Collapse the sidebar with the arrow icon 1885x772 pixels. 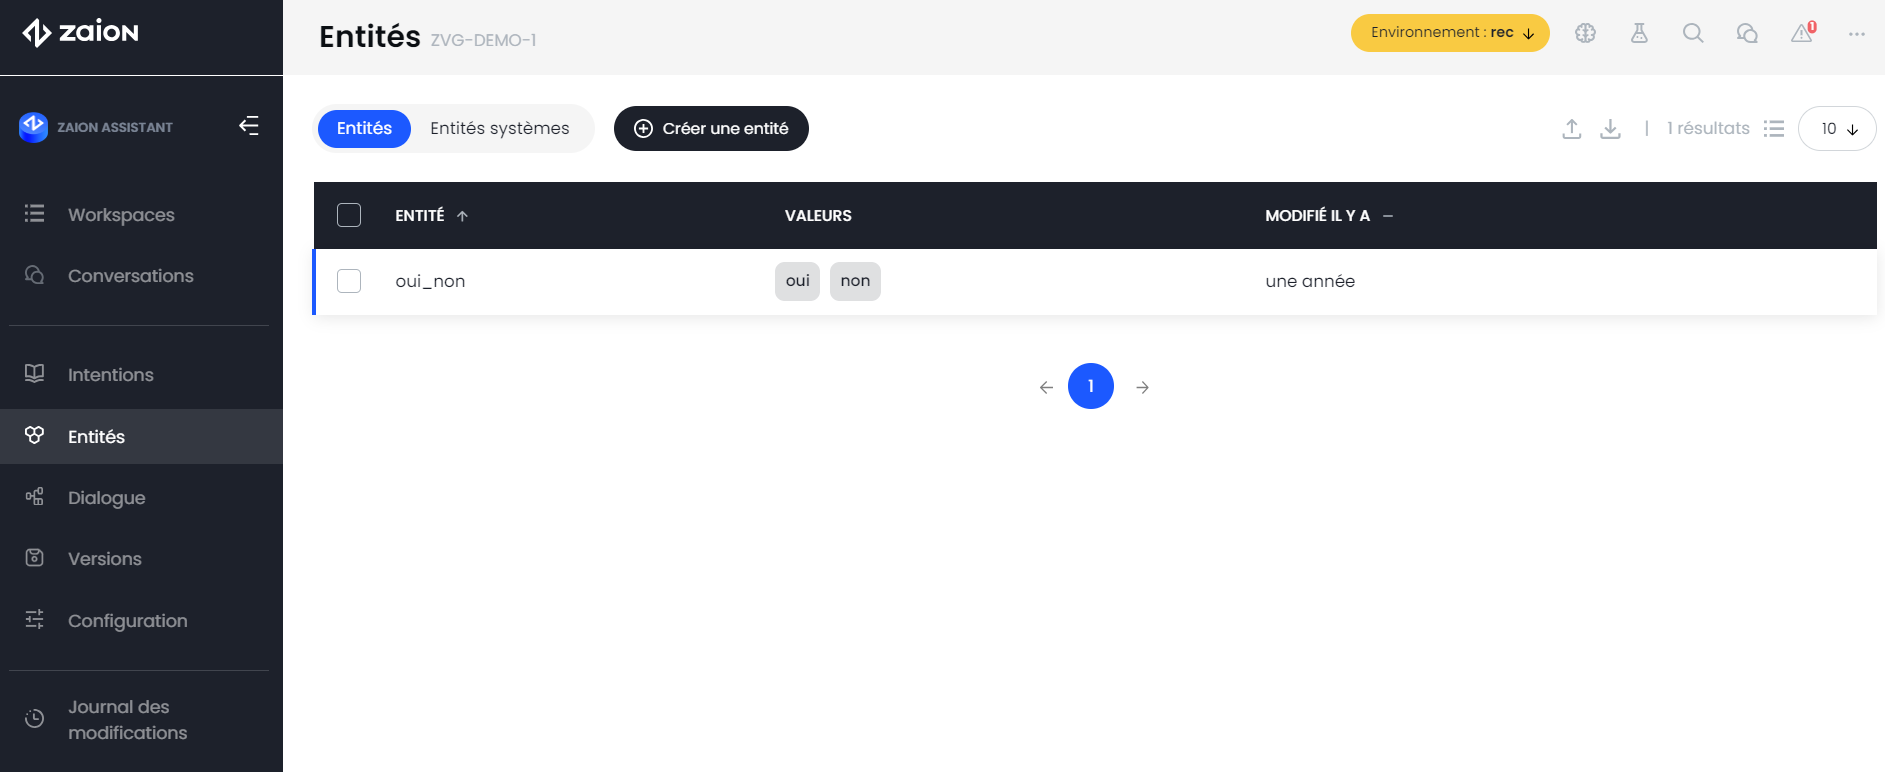click(249, 126)
